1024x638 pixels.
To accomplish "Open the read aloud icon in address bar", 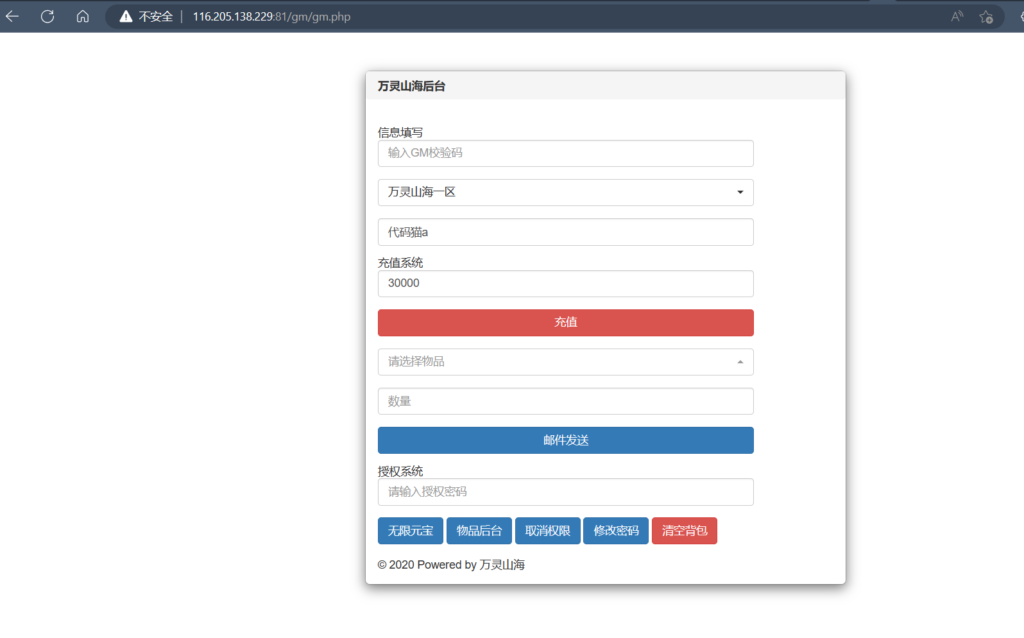I will [957, 16].
